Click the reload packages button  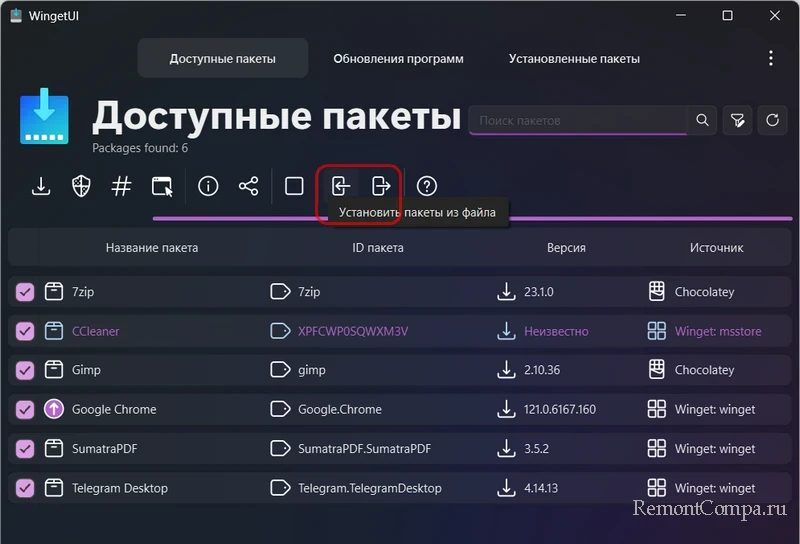772,120
